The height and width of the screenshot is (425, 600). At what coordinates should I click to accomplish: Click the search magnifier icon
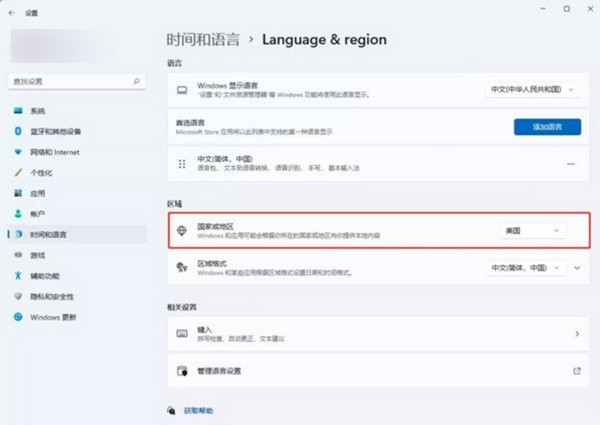(x=137, y=81)
